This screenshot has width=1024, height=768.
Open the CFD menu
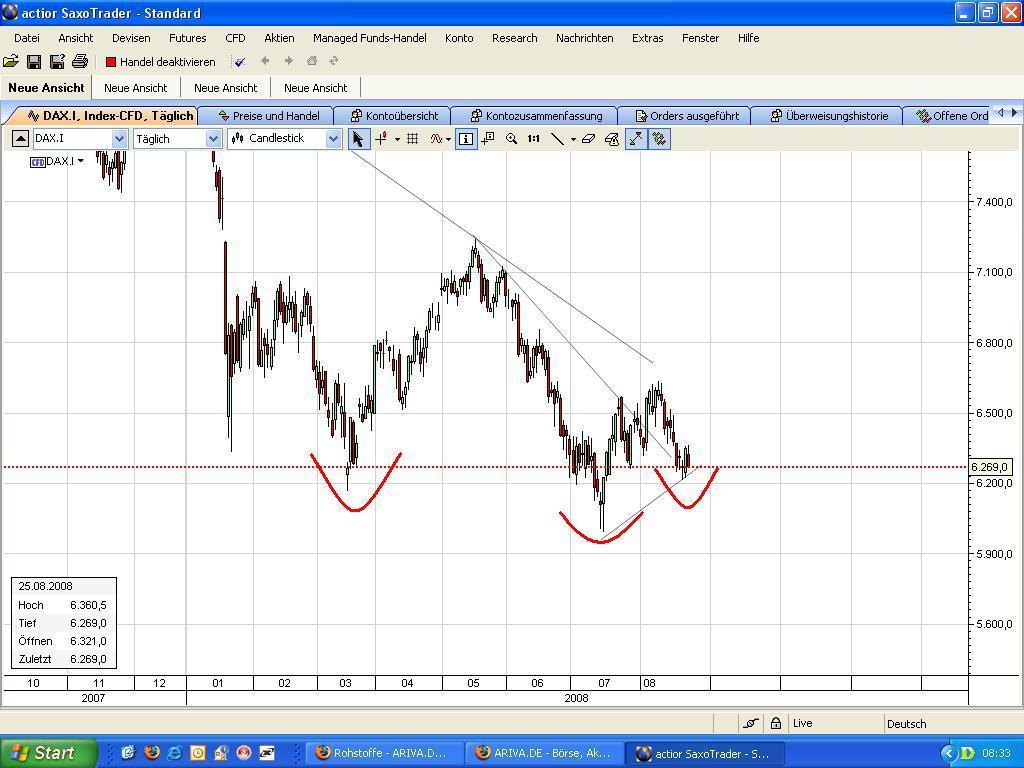235,38
